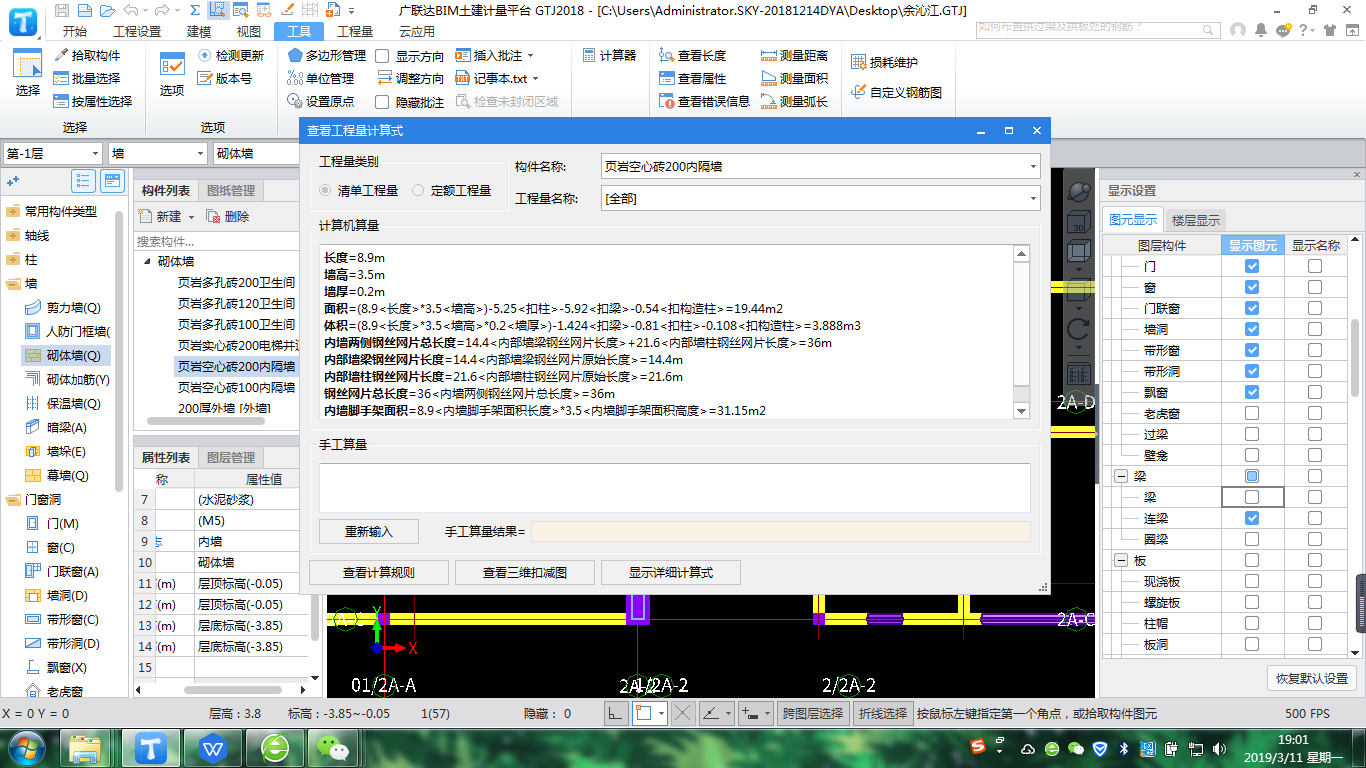The width and height of the screenshot is (1366, 768).
Task: Click the 手工算量 text input area
Action: tap(675, 488)
